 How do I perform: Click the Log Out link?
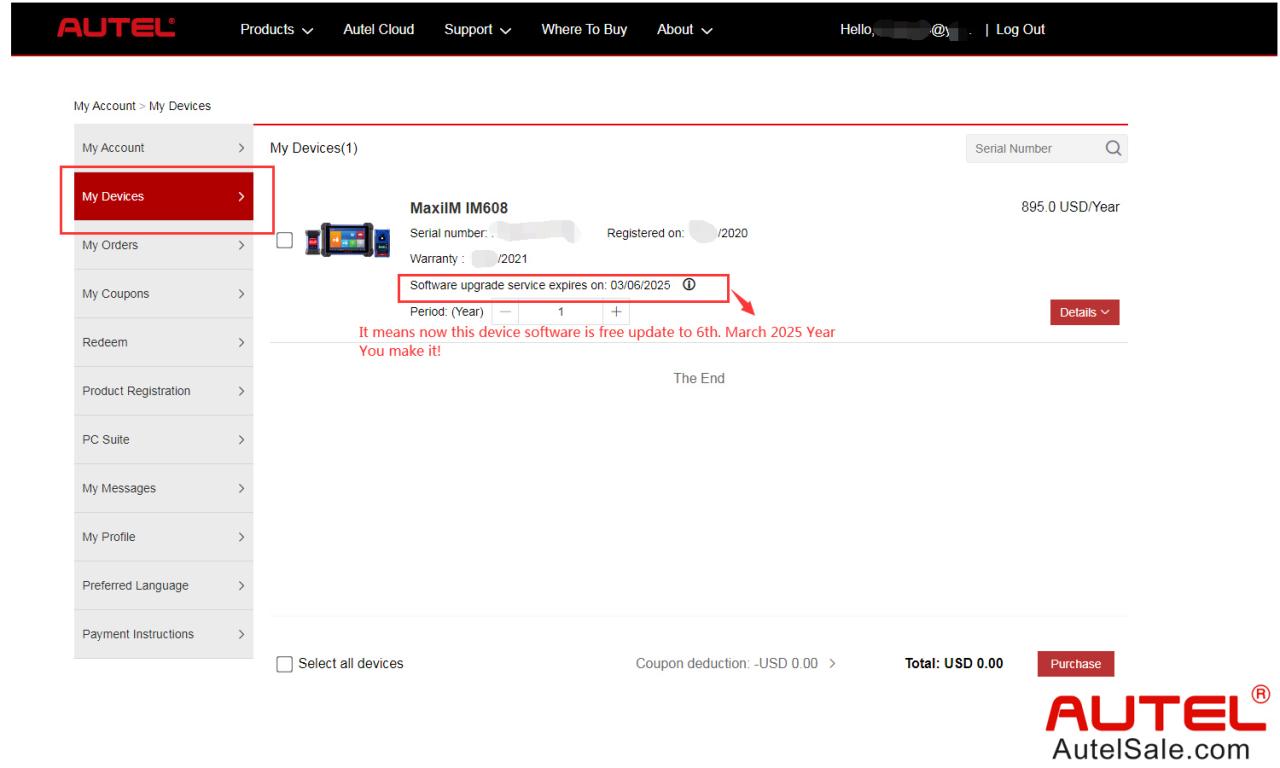pyautogui.click(x=1020, y=29)
